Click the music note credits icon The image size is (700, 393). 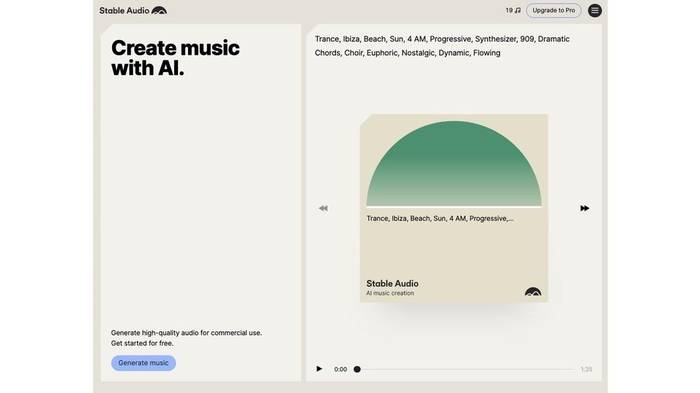[518, 10]
